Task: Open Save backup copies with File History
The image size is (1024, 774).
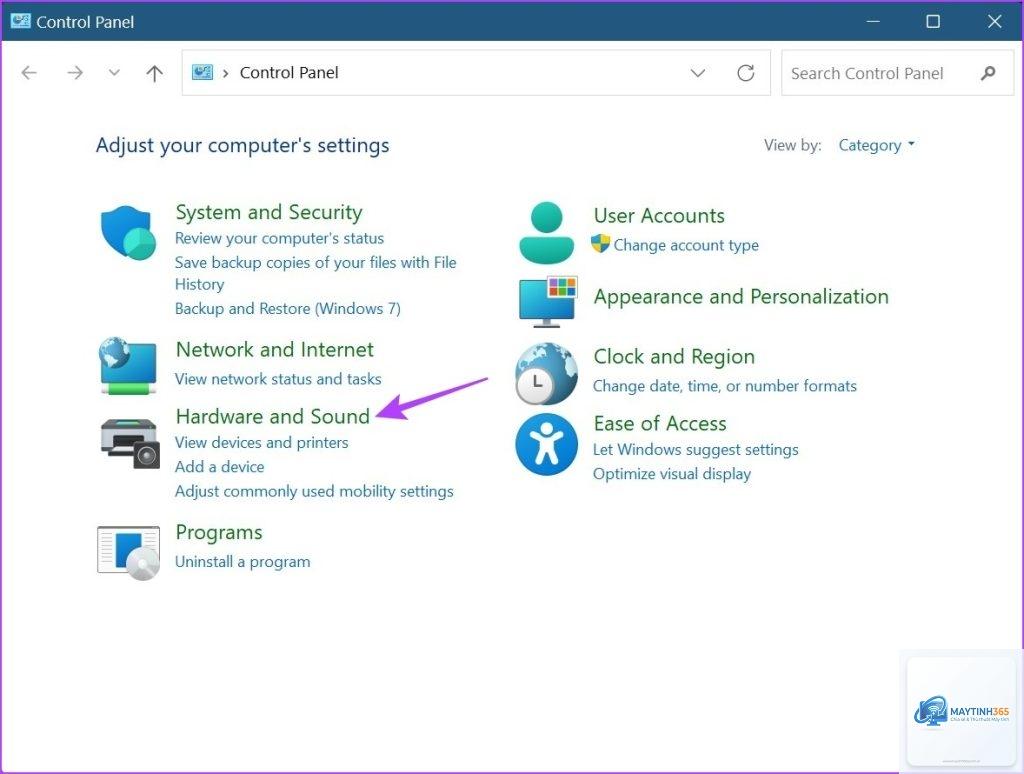Action: 315,273
